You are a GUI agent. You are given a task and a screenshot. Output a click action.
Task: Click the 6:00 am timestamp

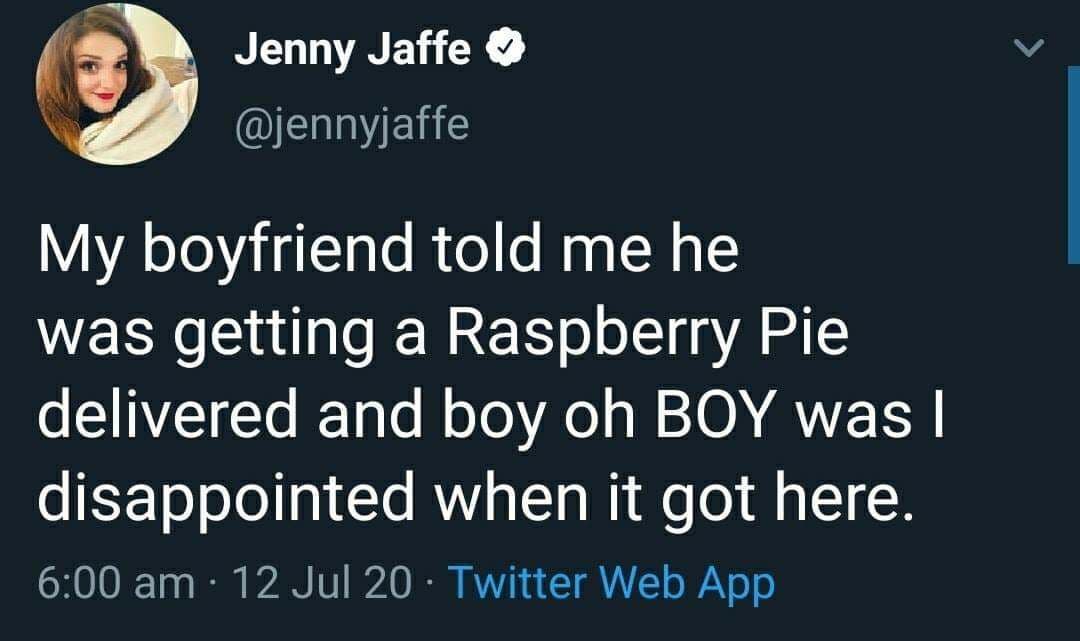tap(116, 582)
